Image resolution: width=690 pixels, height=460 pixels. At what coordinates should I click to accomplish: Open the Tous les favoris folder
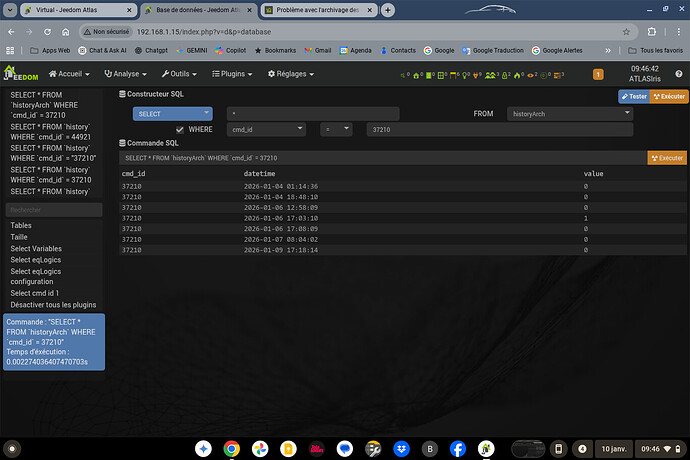pos(656,51)
